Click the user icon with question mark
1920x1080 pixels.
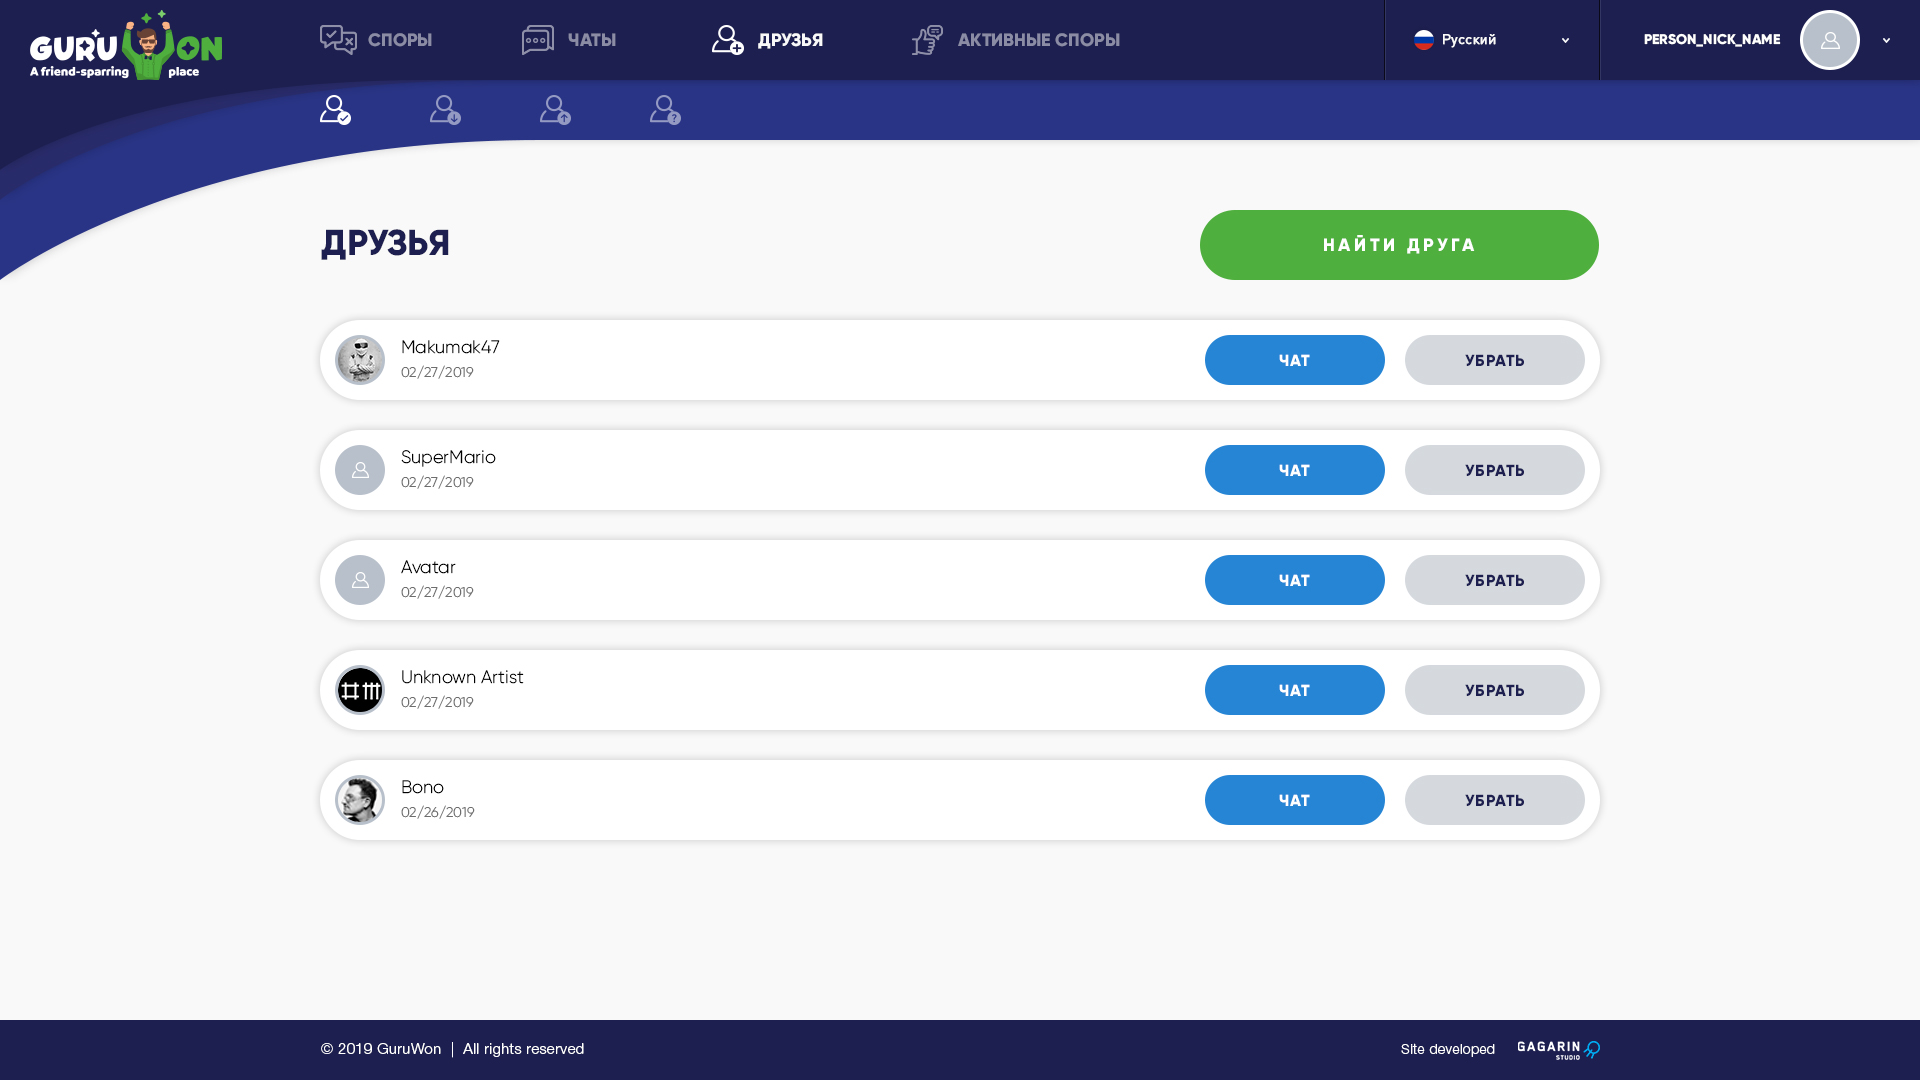click(665, 110)
